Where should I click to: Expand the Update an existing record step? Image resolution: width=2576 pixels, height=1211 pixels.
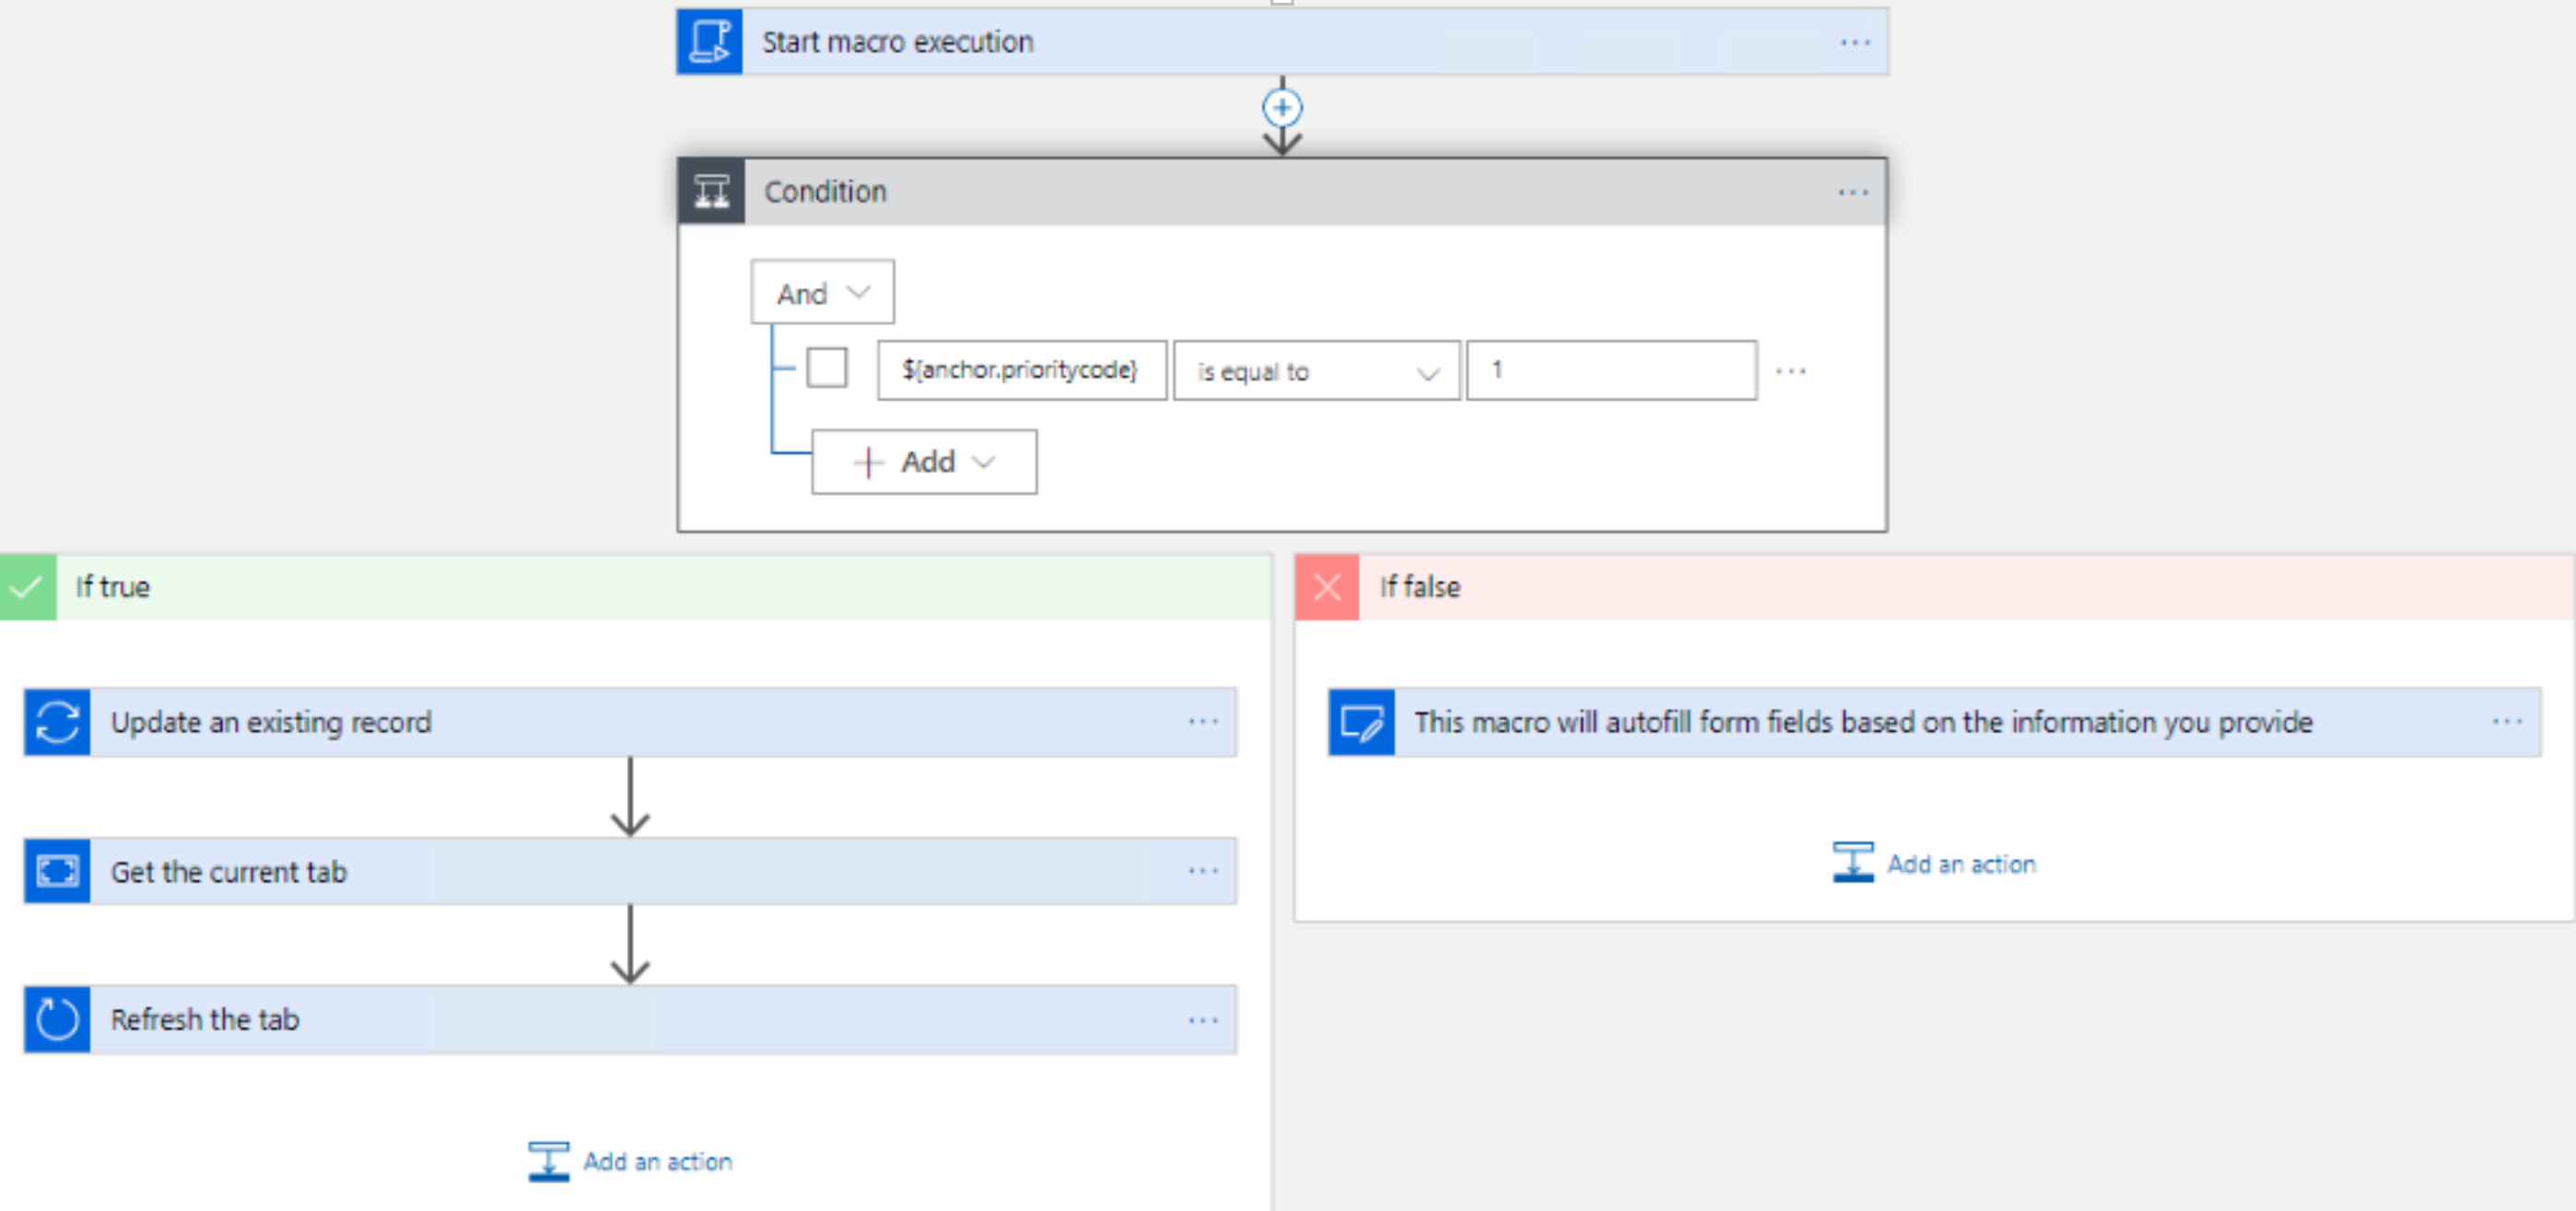click(x=631, y=722)
